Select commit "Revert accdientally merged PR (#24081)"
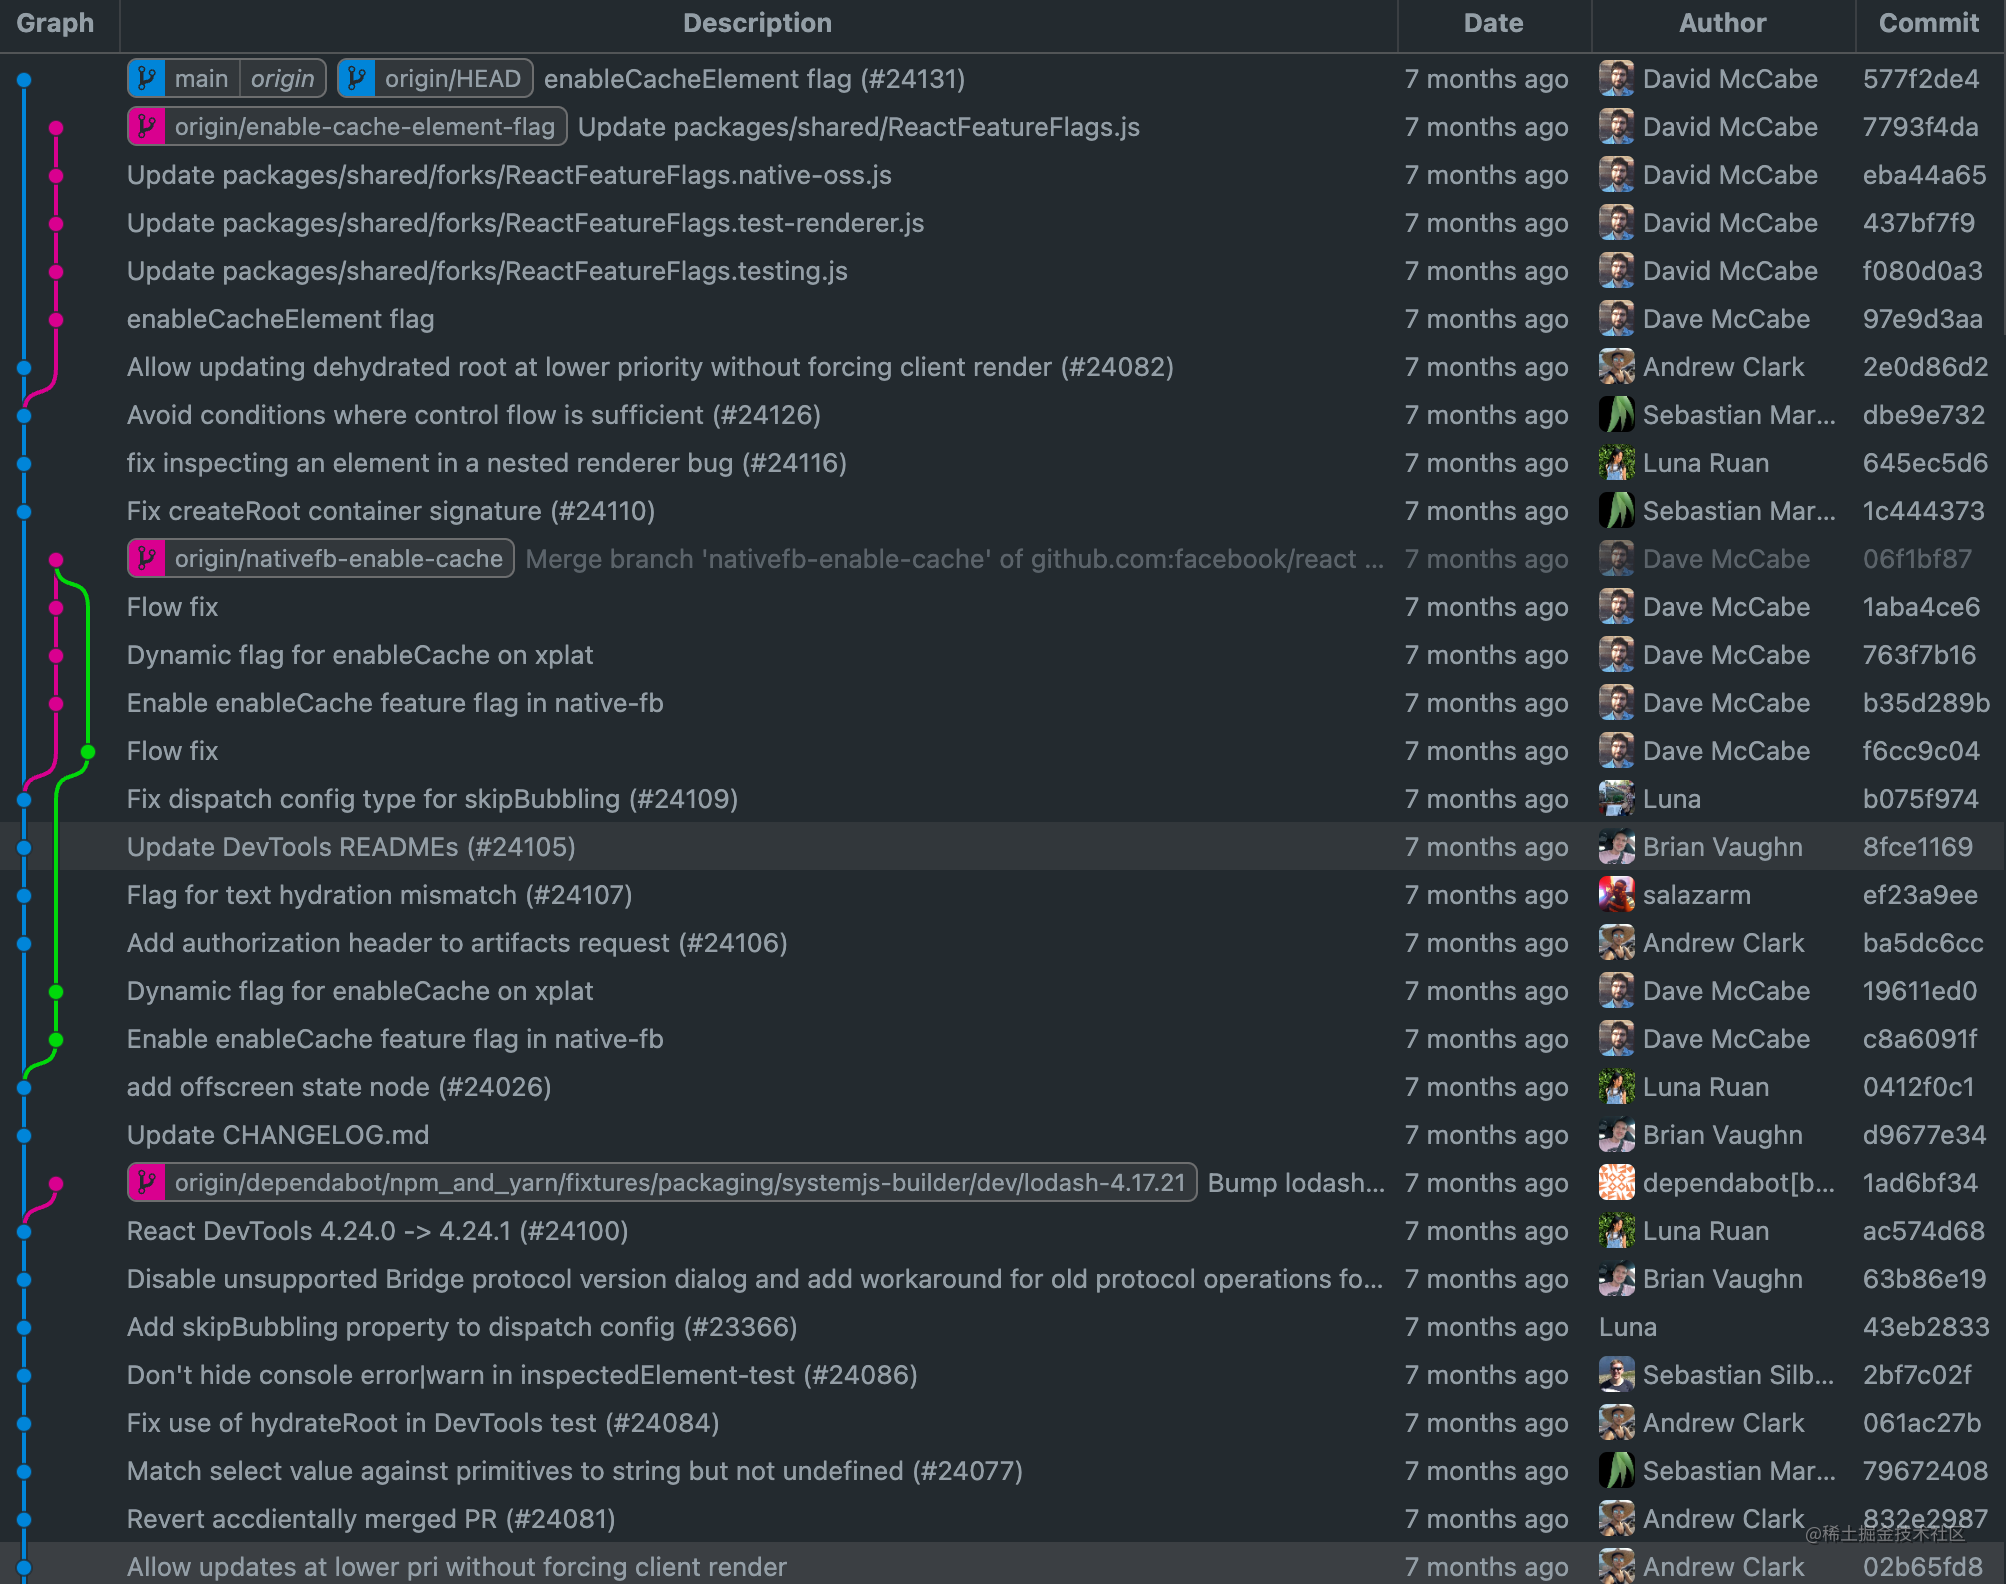 [371, 1519]
